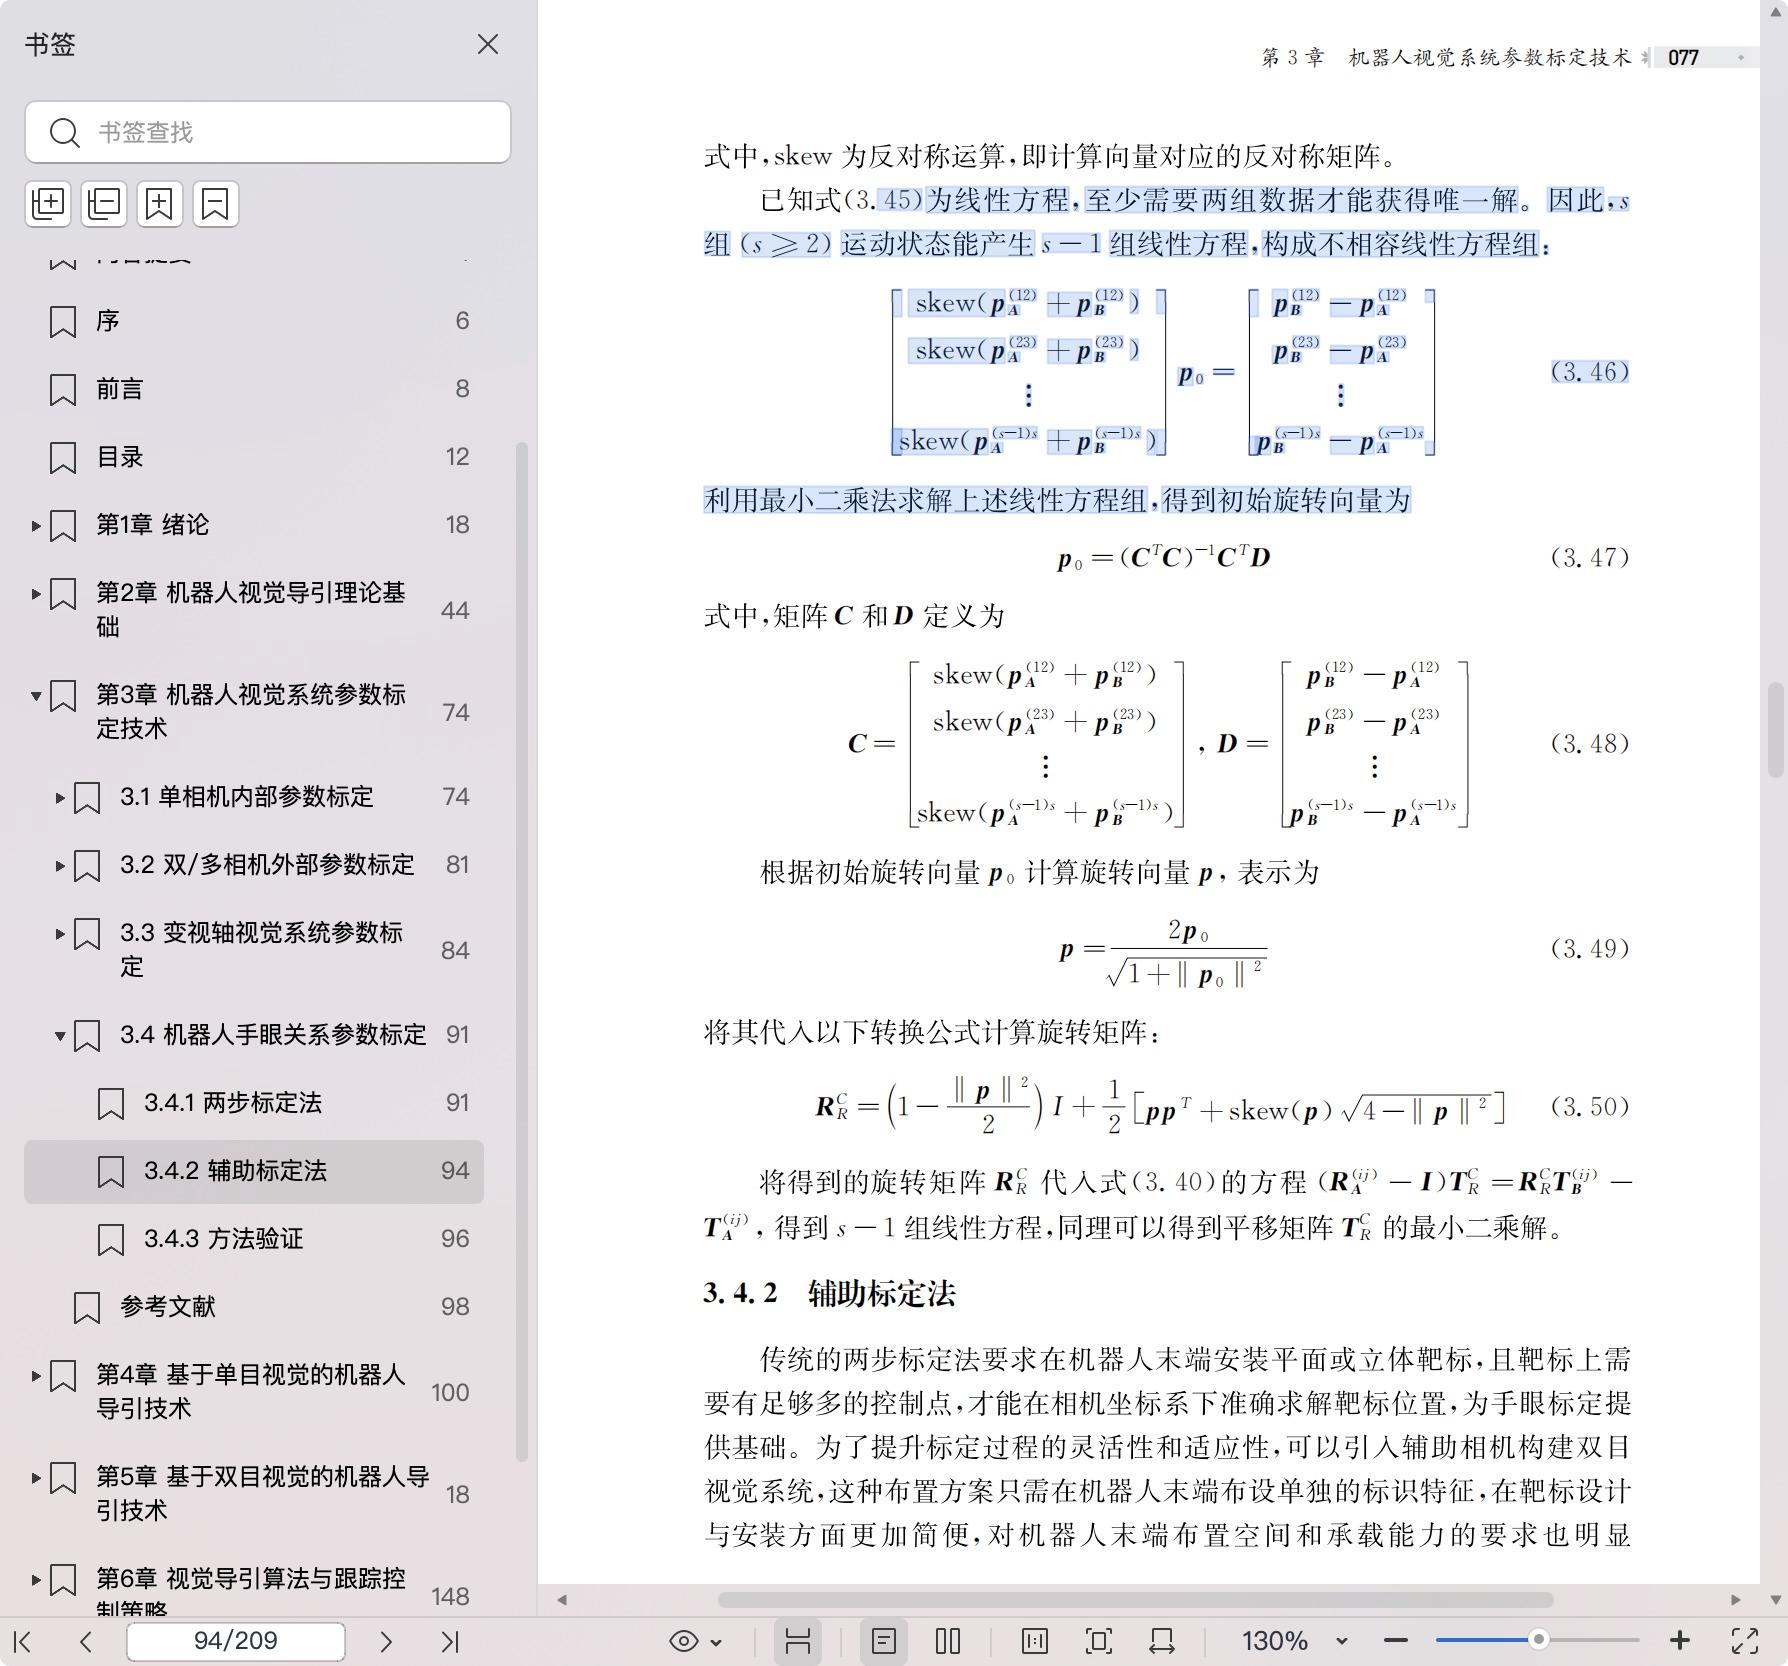Fit page width icon
Image resolution: width=1788 pixels, height=1666 pixels.
pyautogui.click(x=1162, y=1641)
